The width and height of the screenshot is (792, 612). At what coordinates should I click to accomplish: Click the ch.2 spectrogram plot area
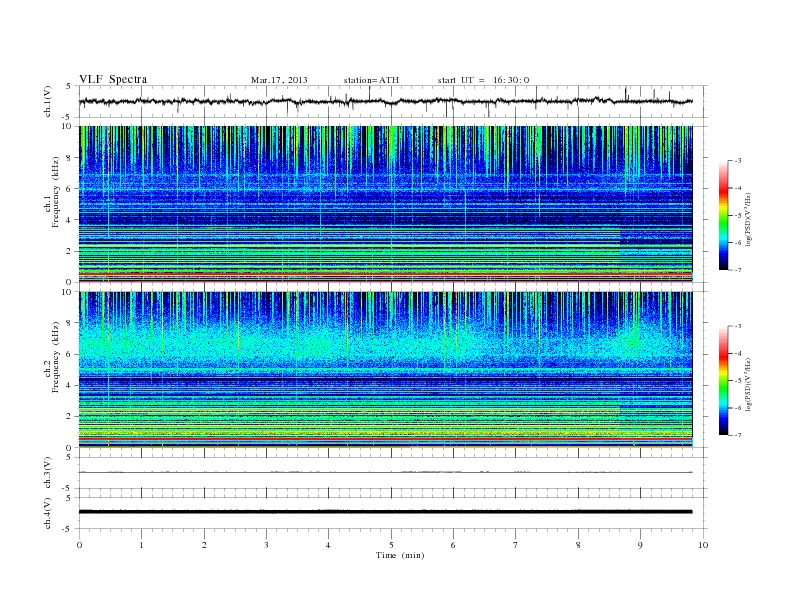(x=386, y=369)
